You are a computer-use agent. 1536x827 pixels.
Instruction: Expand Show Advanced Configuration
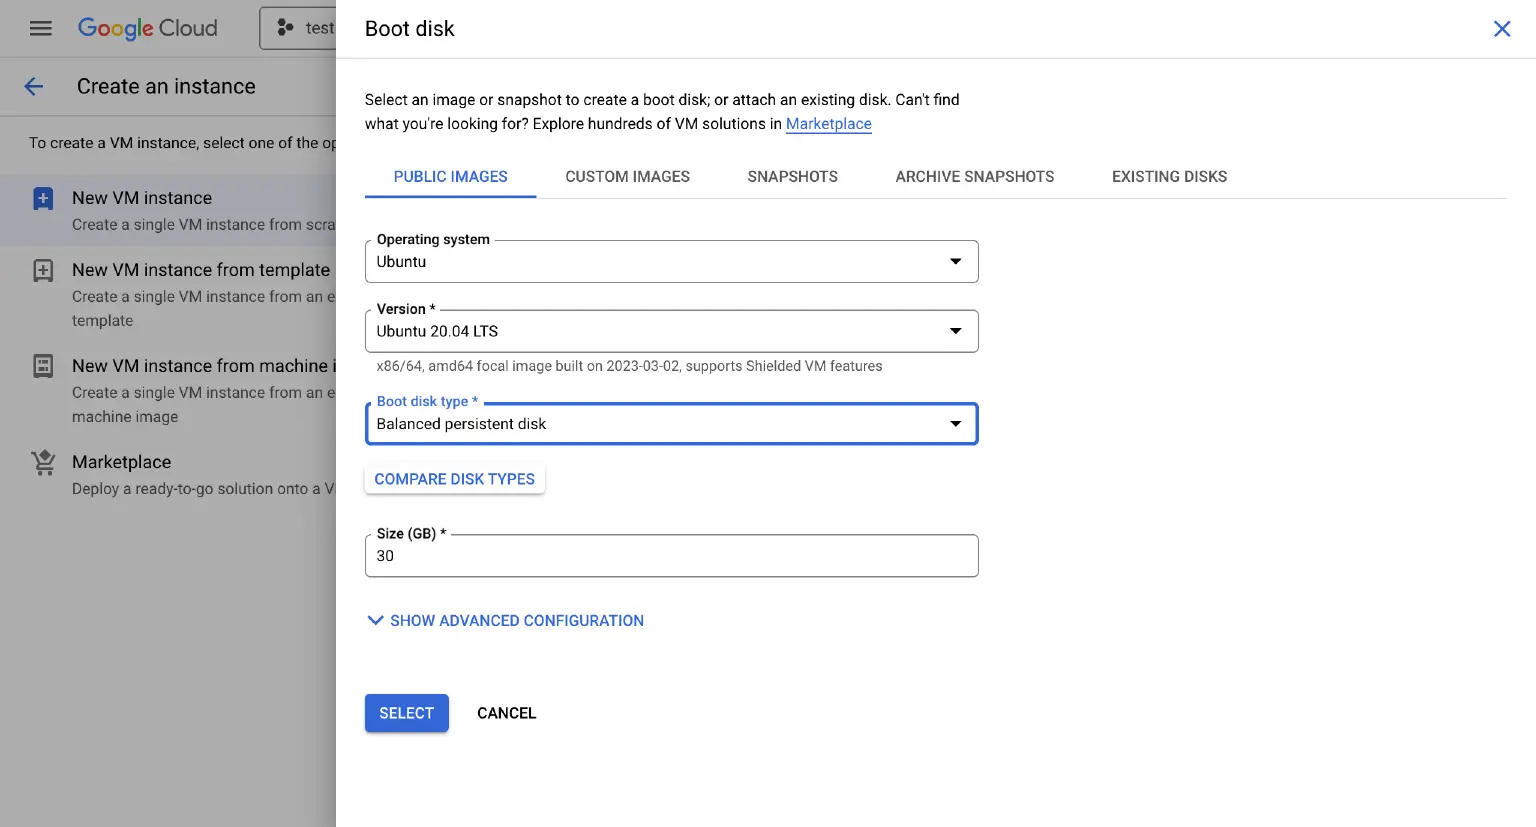(x=505, y=621)
